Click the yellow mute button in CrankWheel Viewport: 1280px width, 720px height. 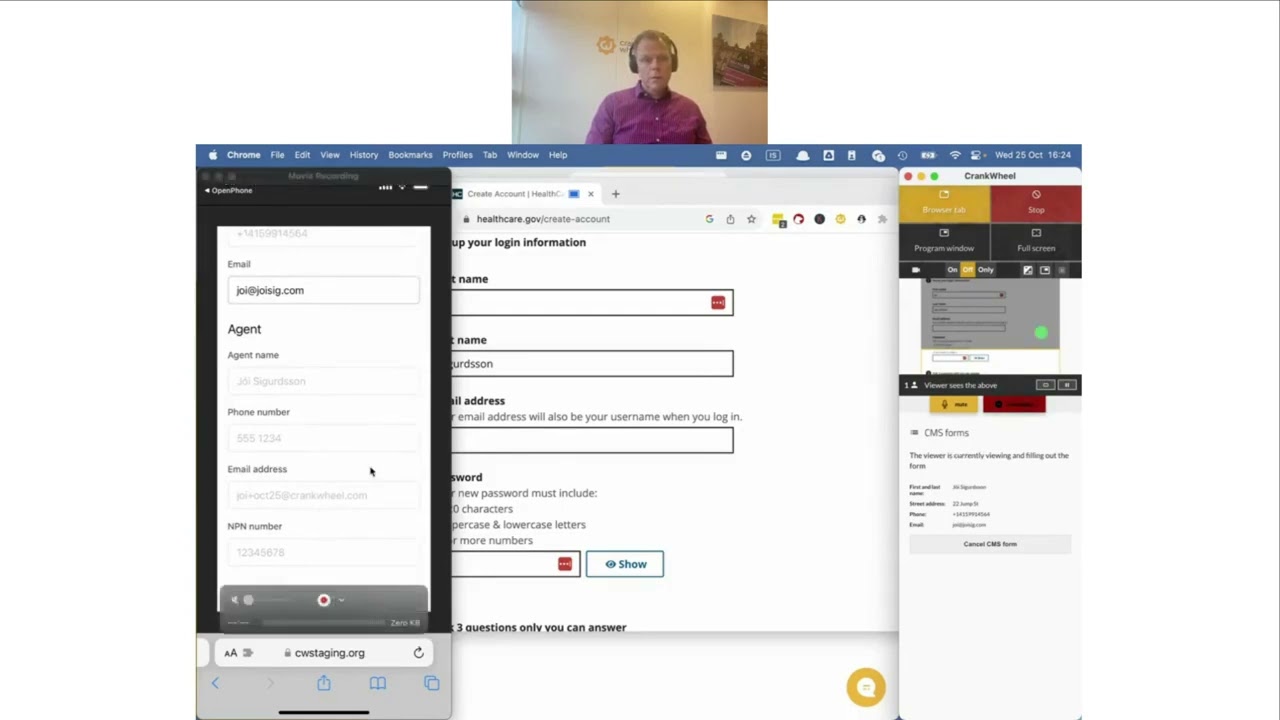(955, 404)
